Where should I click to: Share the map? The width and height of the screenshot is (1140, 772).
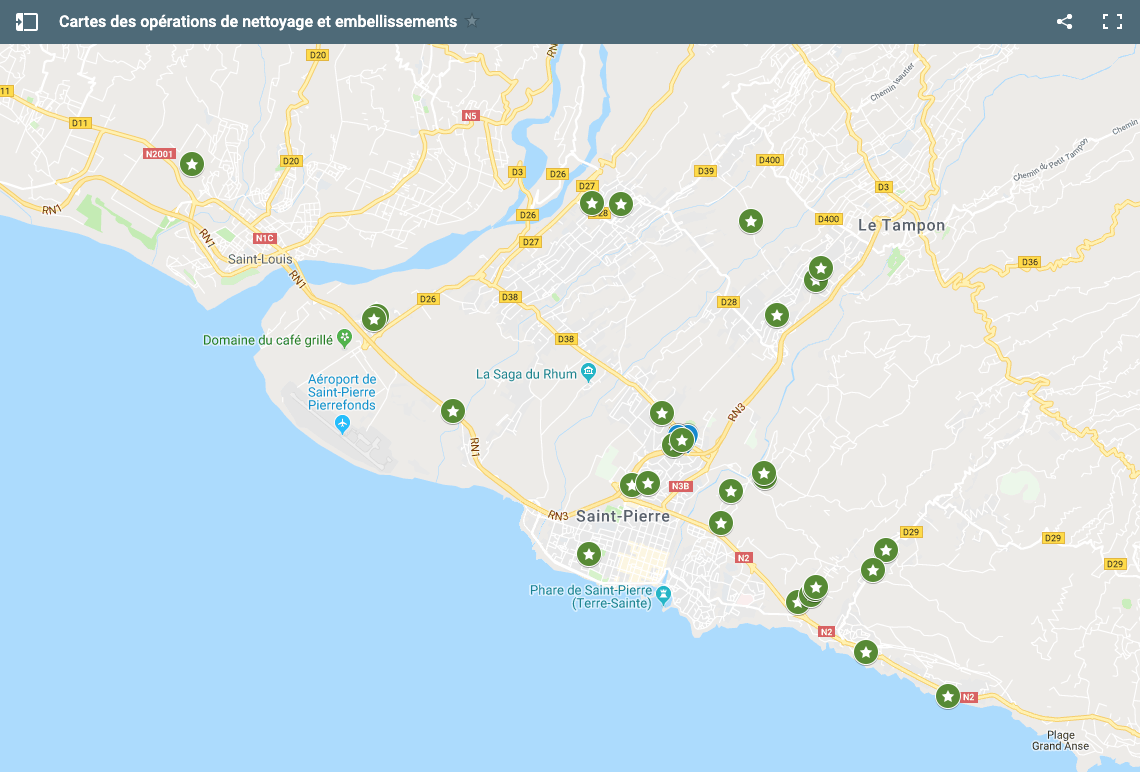coord(1064,22)
